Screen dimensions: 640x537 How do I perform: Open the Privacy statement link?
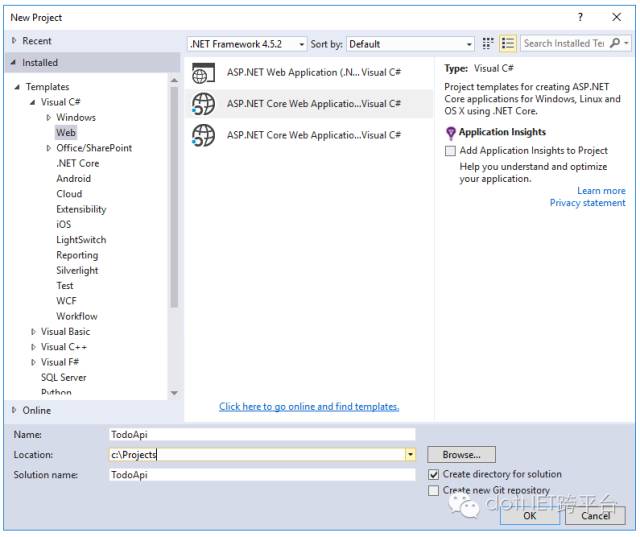tap(587, 203)
